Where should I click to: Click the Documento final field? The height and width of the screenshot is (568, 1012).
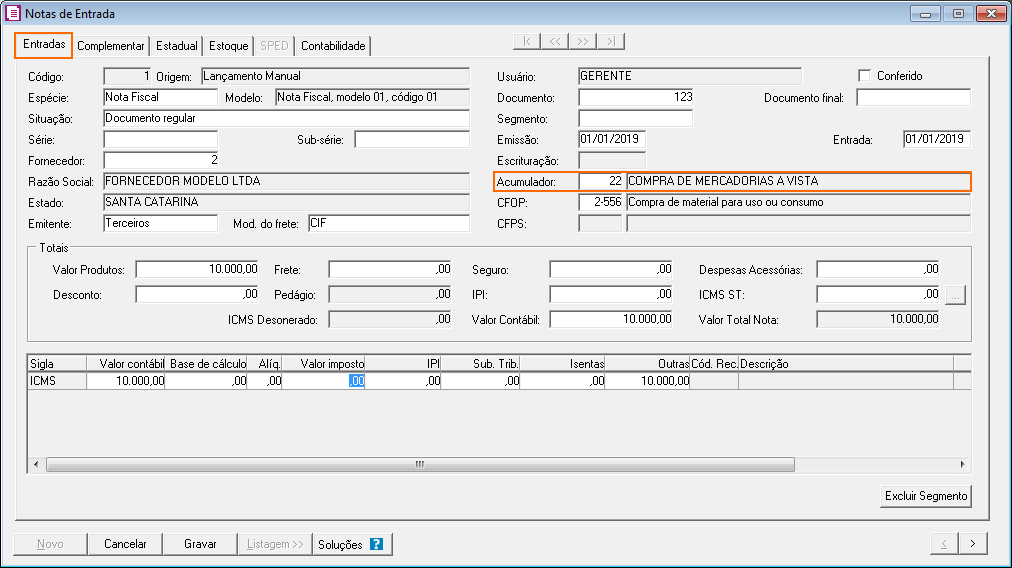(913, 97)
